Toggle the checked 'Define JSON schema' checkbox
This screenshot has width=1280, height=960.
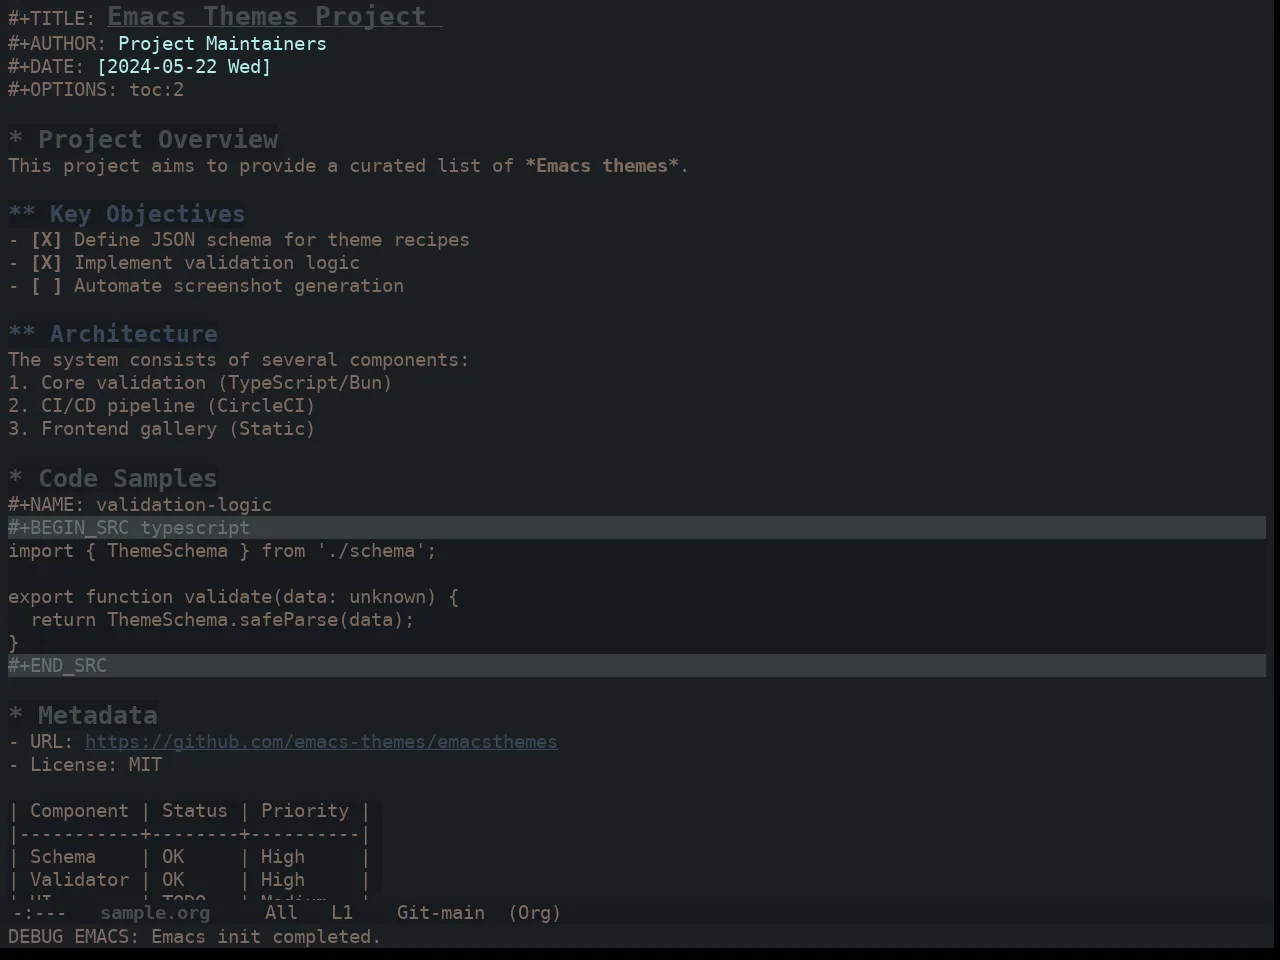click(x=46, y=240)
